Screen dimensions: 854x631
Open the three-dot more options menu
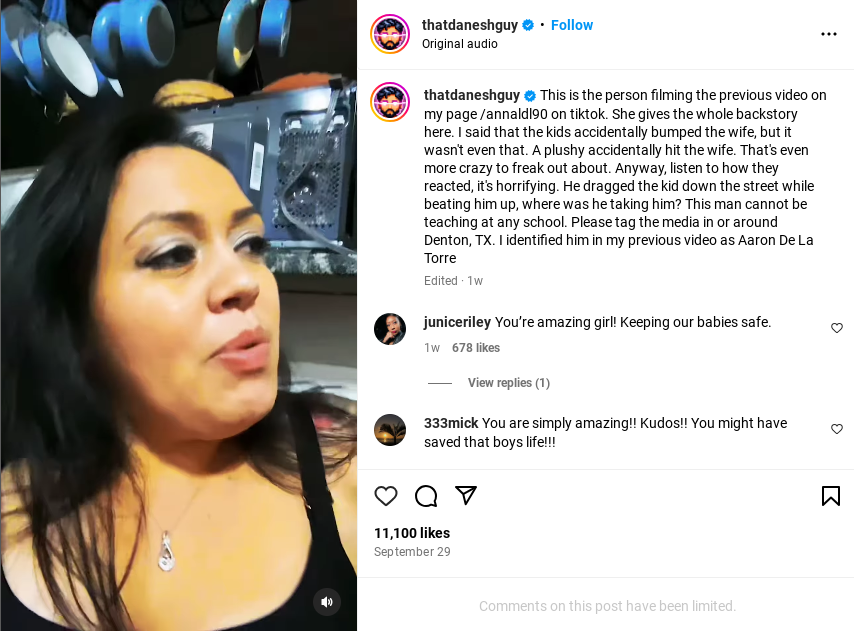click(x=828, y=34)
